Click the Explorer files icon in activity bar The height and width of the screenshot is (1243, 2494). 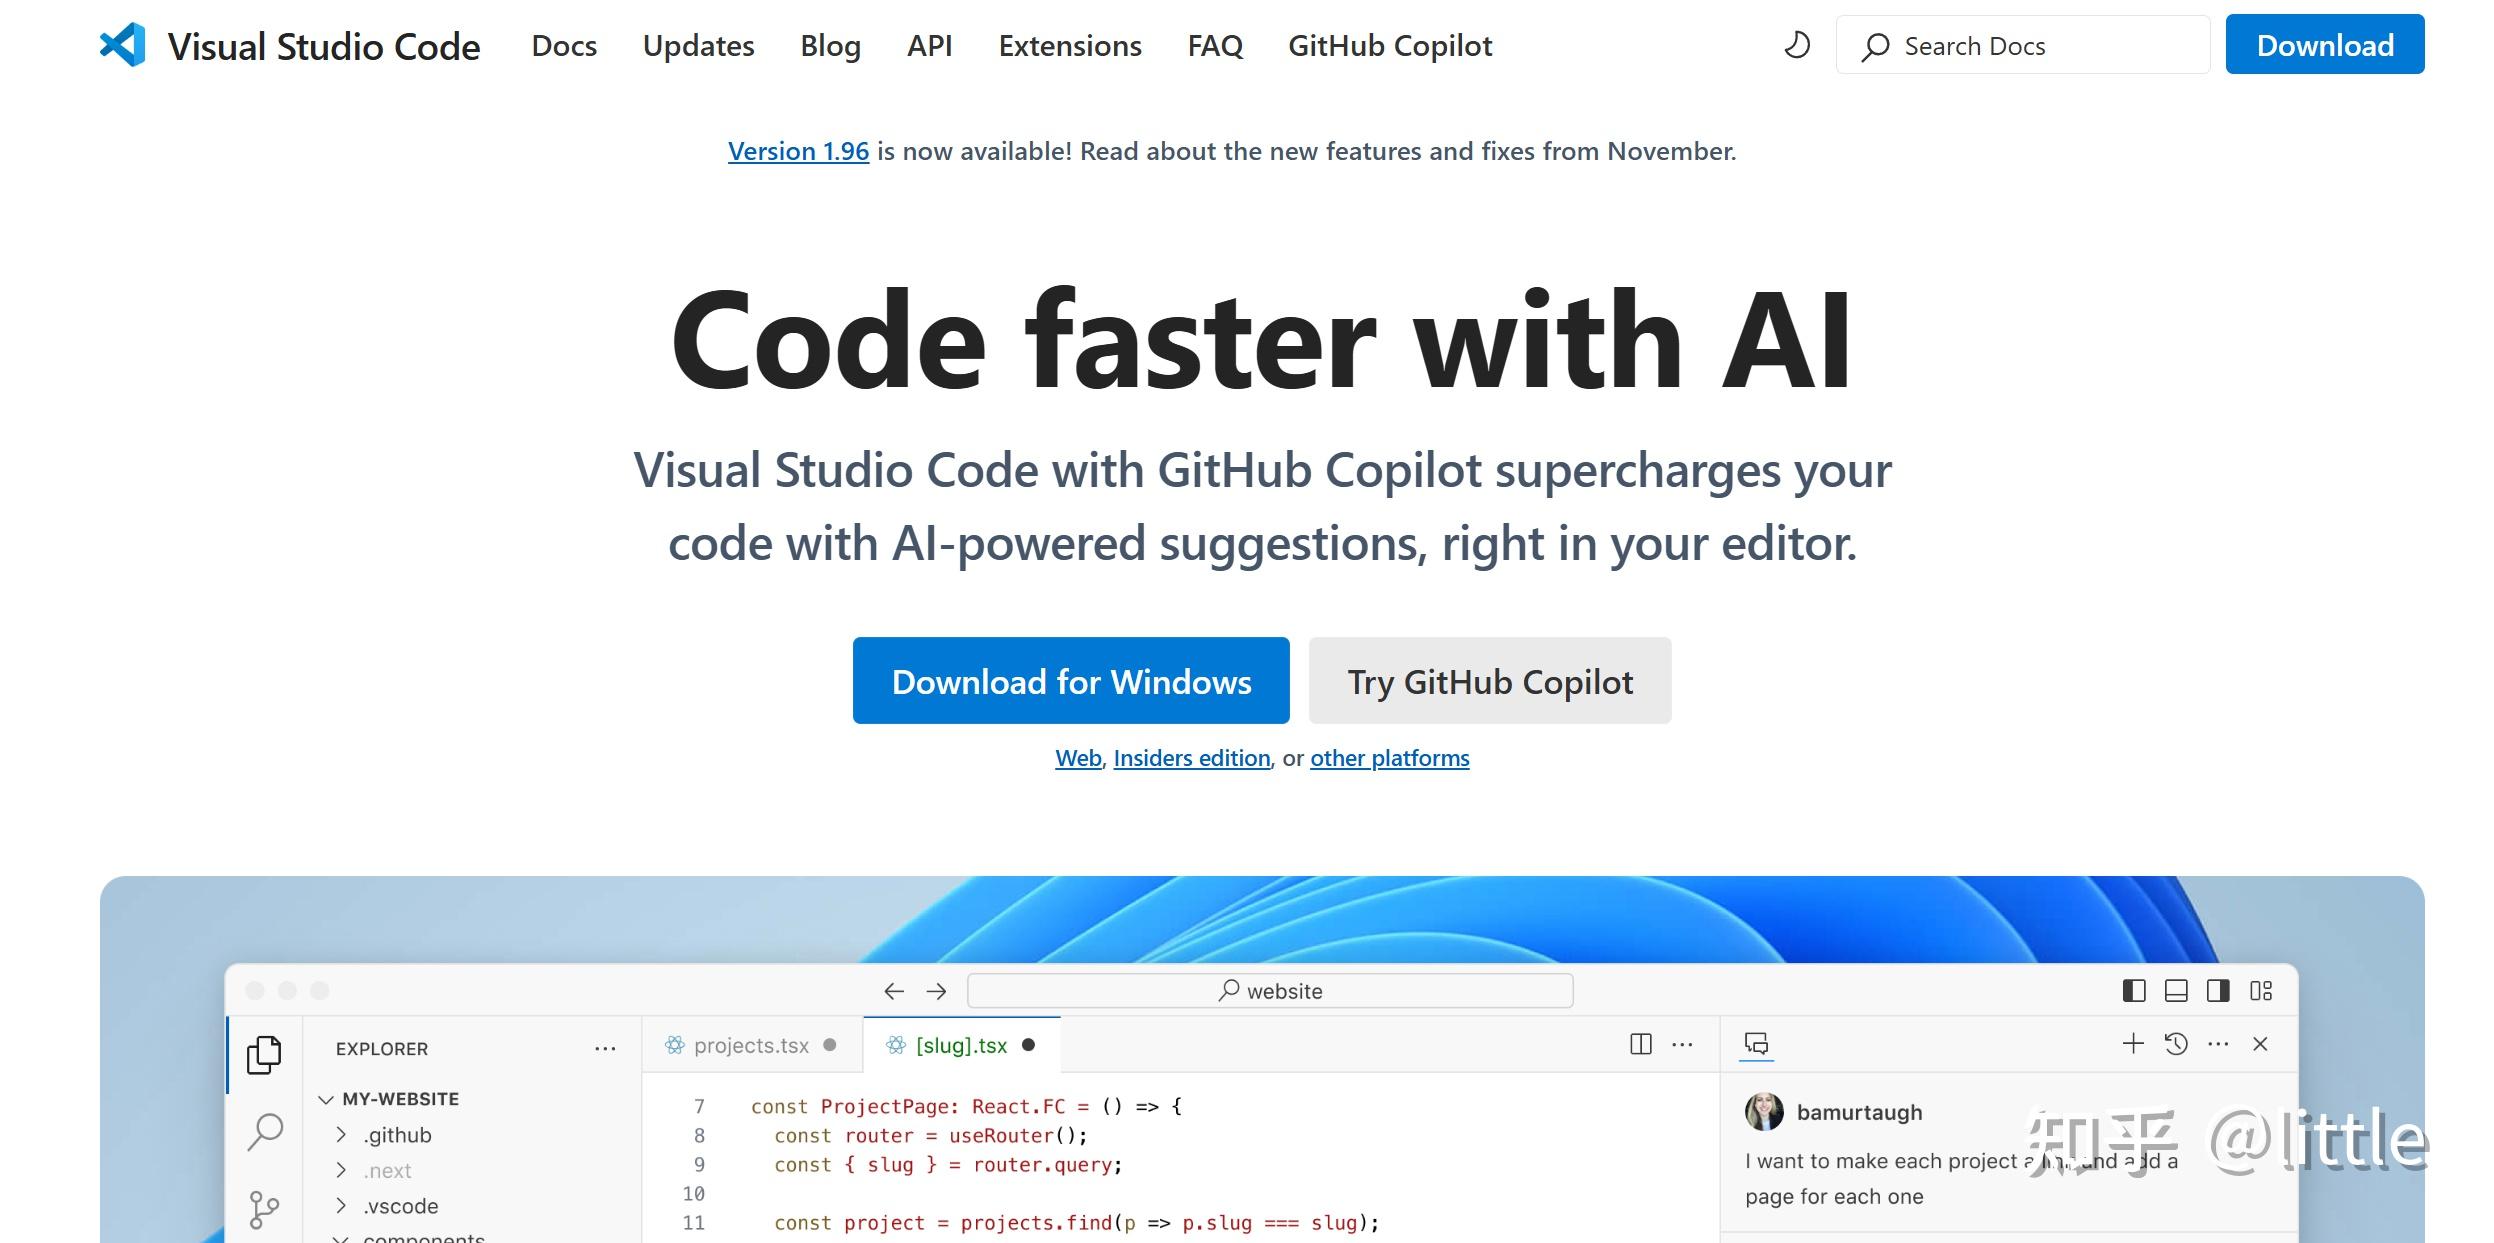tap(264, 1054)
